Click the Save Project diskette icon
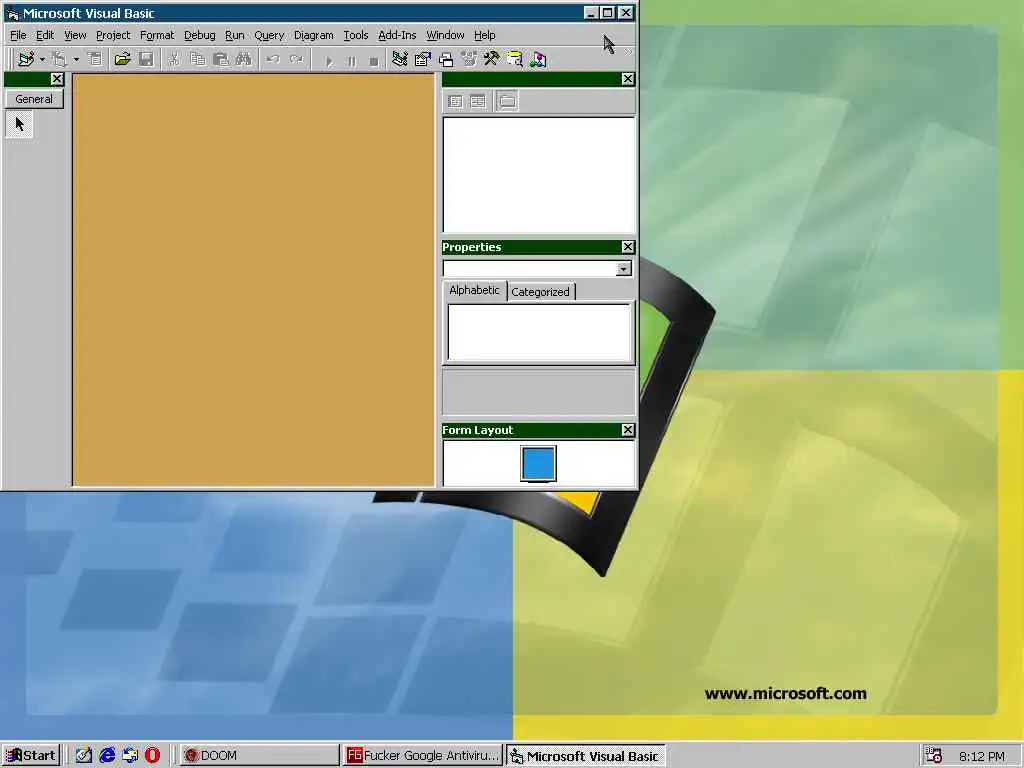This screenshot has height=768, width=1024. point(146,59)
